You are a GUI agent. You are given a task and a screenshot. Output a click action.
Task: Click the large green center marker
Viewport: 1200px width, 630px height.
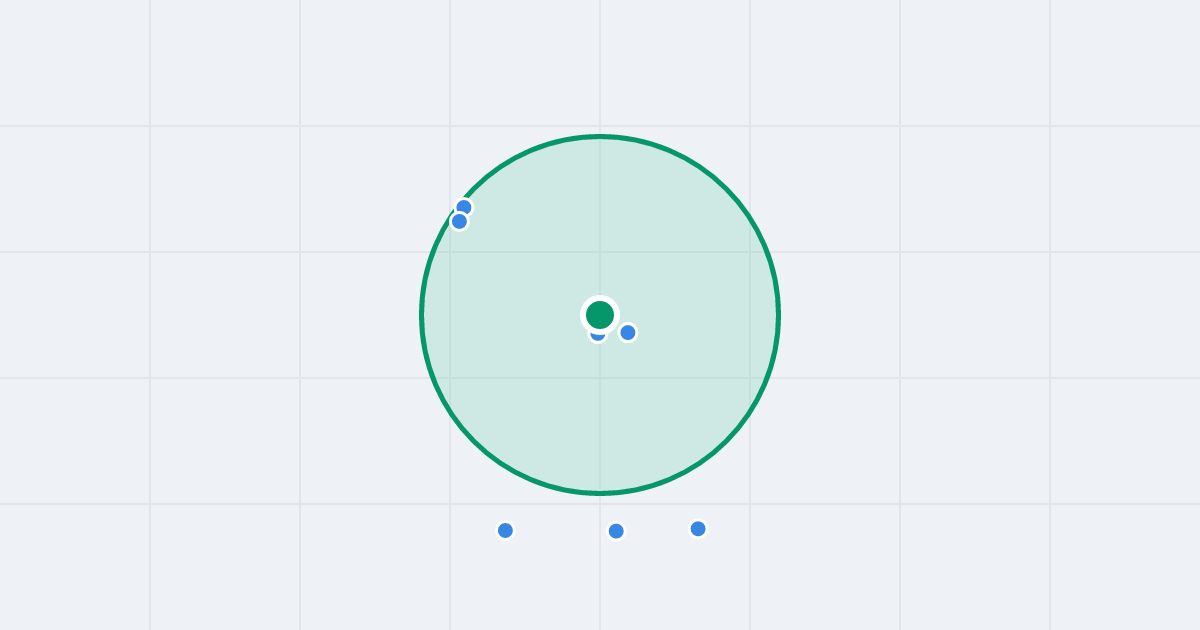[x=600, y=315]
